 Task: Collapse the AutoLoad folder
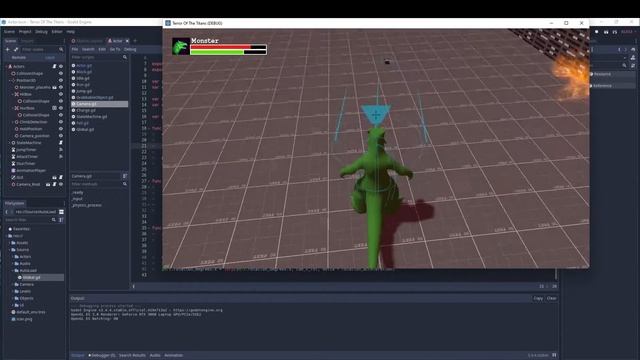coord(13,271)
